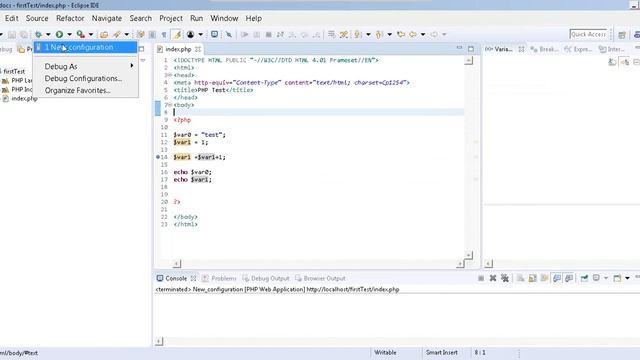The image size is (640, 360).
Task: Click the Resume debug icon
Action: coord(244,35)
